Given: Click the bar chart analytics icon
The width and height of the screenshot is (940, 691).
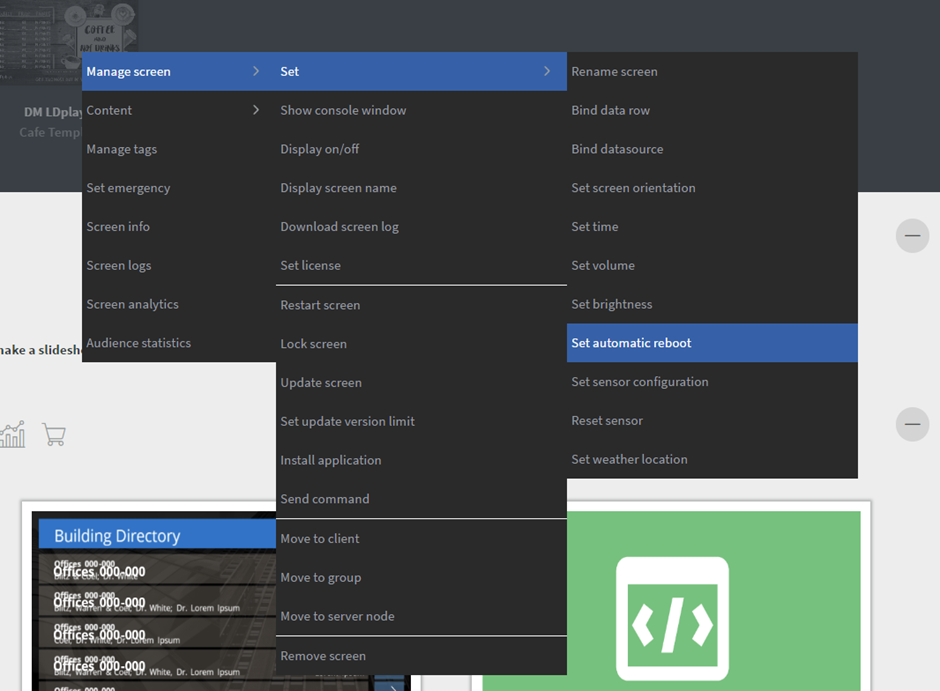Looking at the screenshot, I should (x=13, y=434).
